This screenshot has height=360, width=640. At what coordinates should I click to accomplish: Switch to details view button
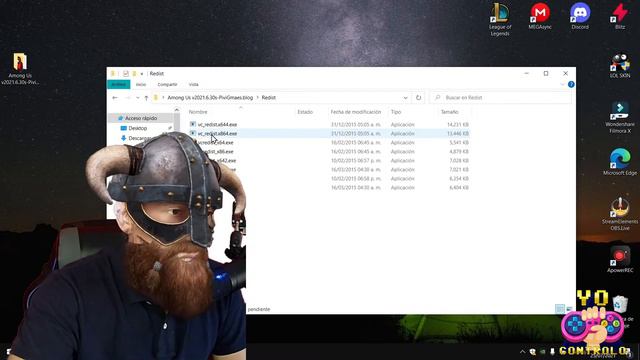coord(560,309)
